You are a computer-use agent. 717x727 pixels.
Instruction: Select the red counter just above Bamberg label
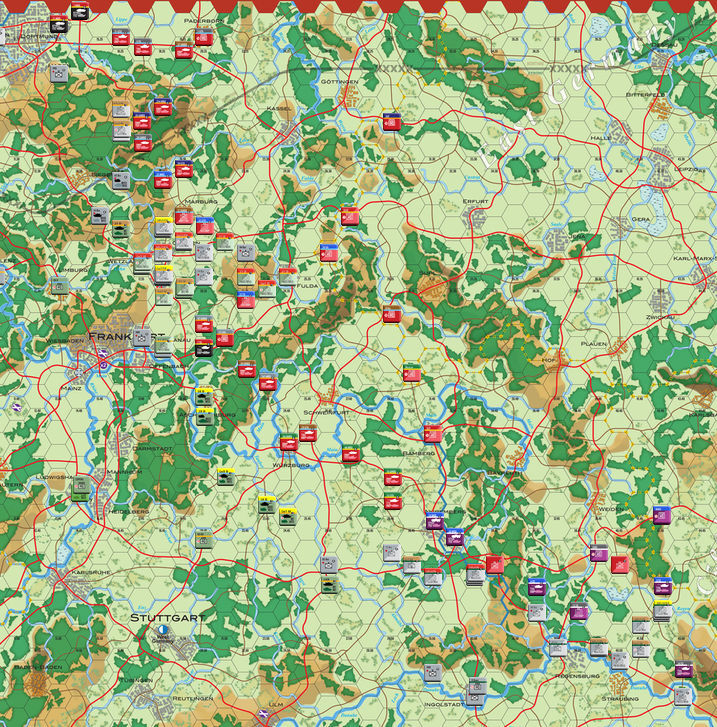click(x=433, y=434)
